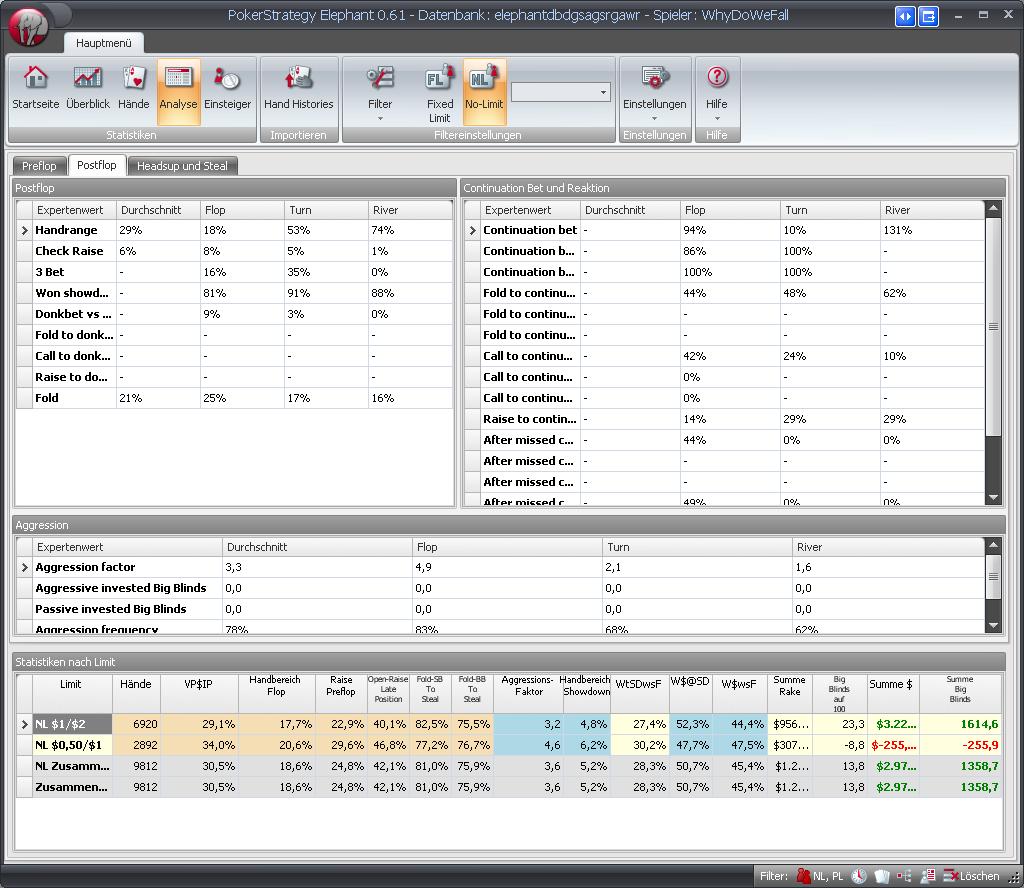
Task: Switch to the Headsup und Steal tab
Action: (182, 166)
